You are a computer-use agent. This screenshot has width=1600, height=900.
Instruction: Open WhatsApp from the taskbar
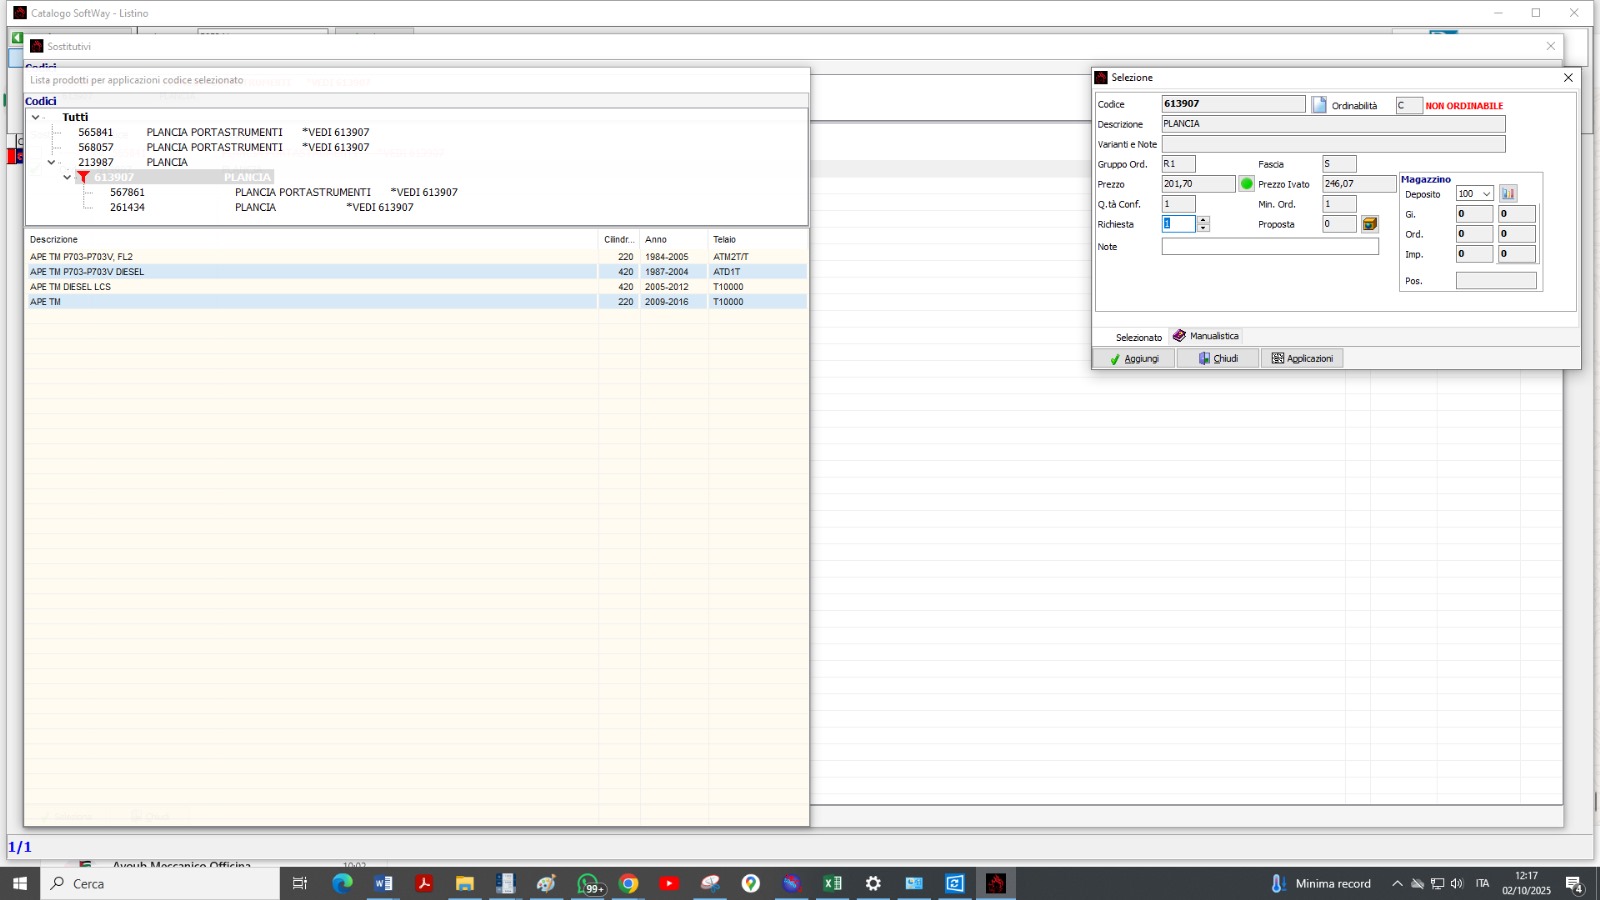(x=588, y=883)
